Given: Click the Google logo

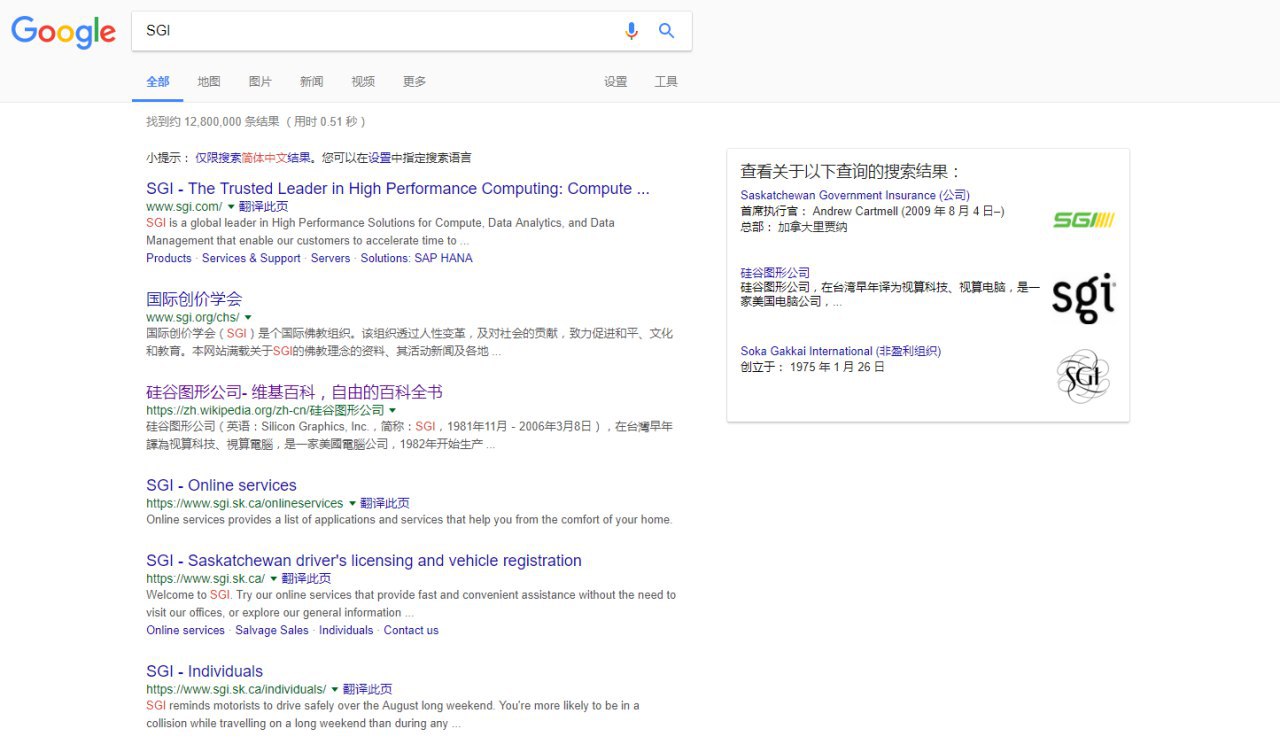Looking at the screenshot, I should point(63,32).
